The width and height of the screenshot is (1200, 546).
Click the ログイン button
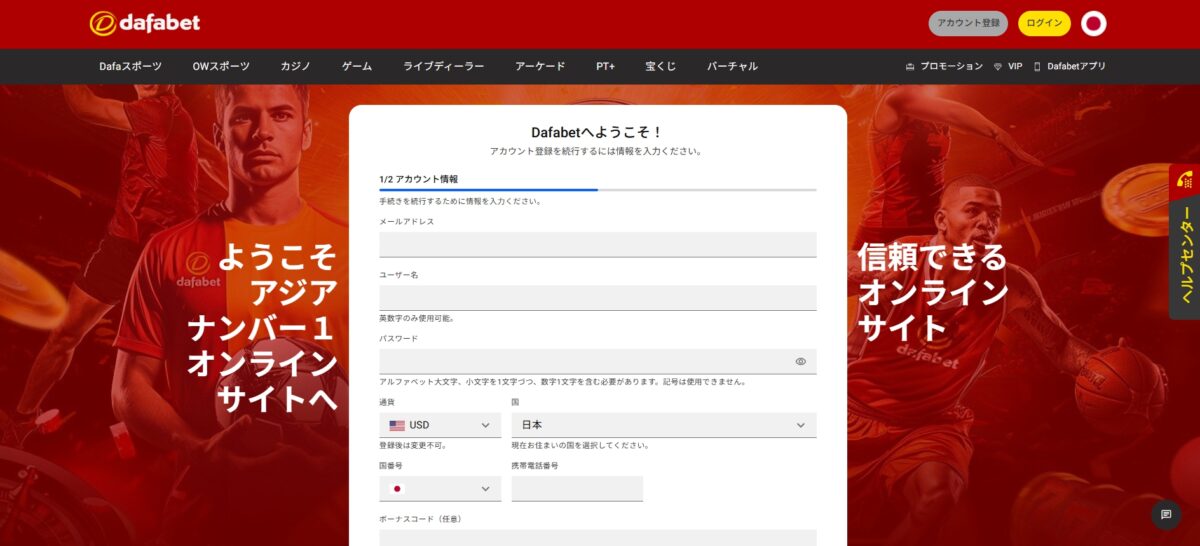(x=1044, y=23)
